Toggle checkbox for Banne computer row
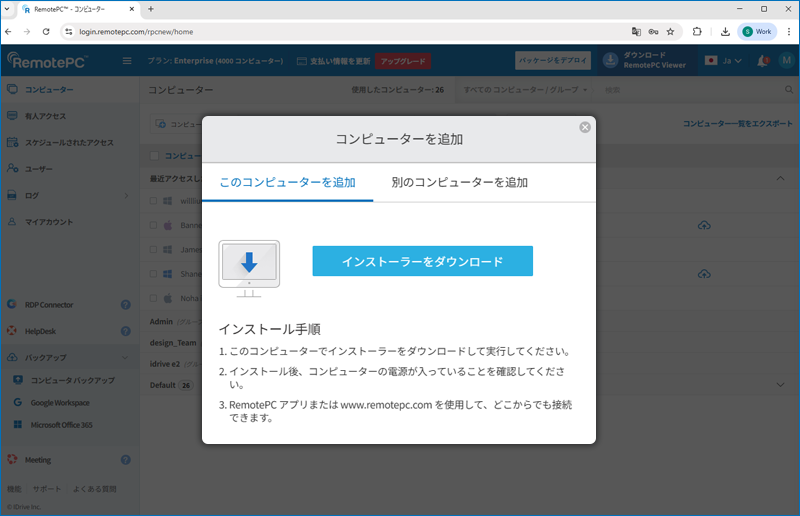800x516 pixels. pyautogui.click(x=153, y=225)
